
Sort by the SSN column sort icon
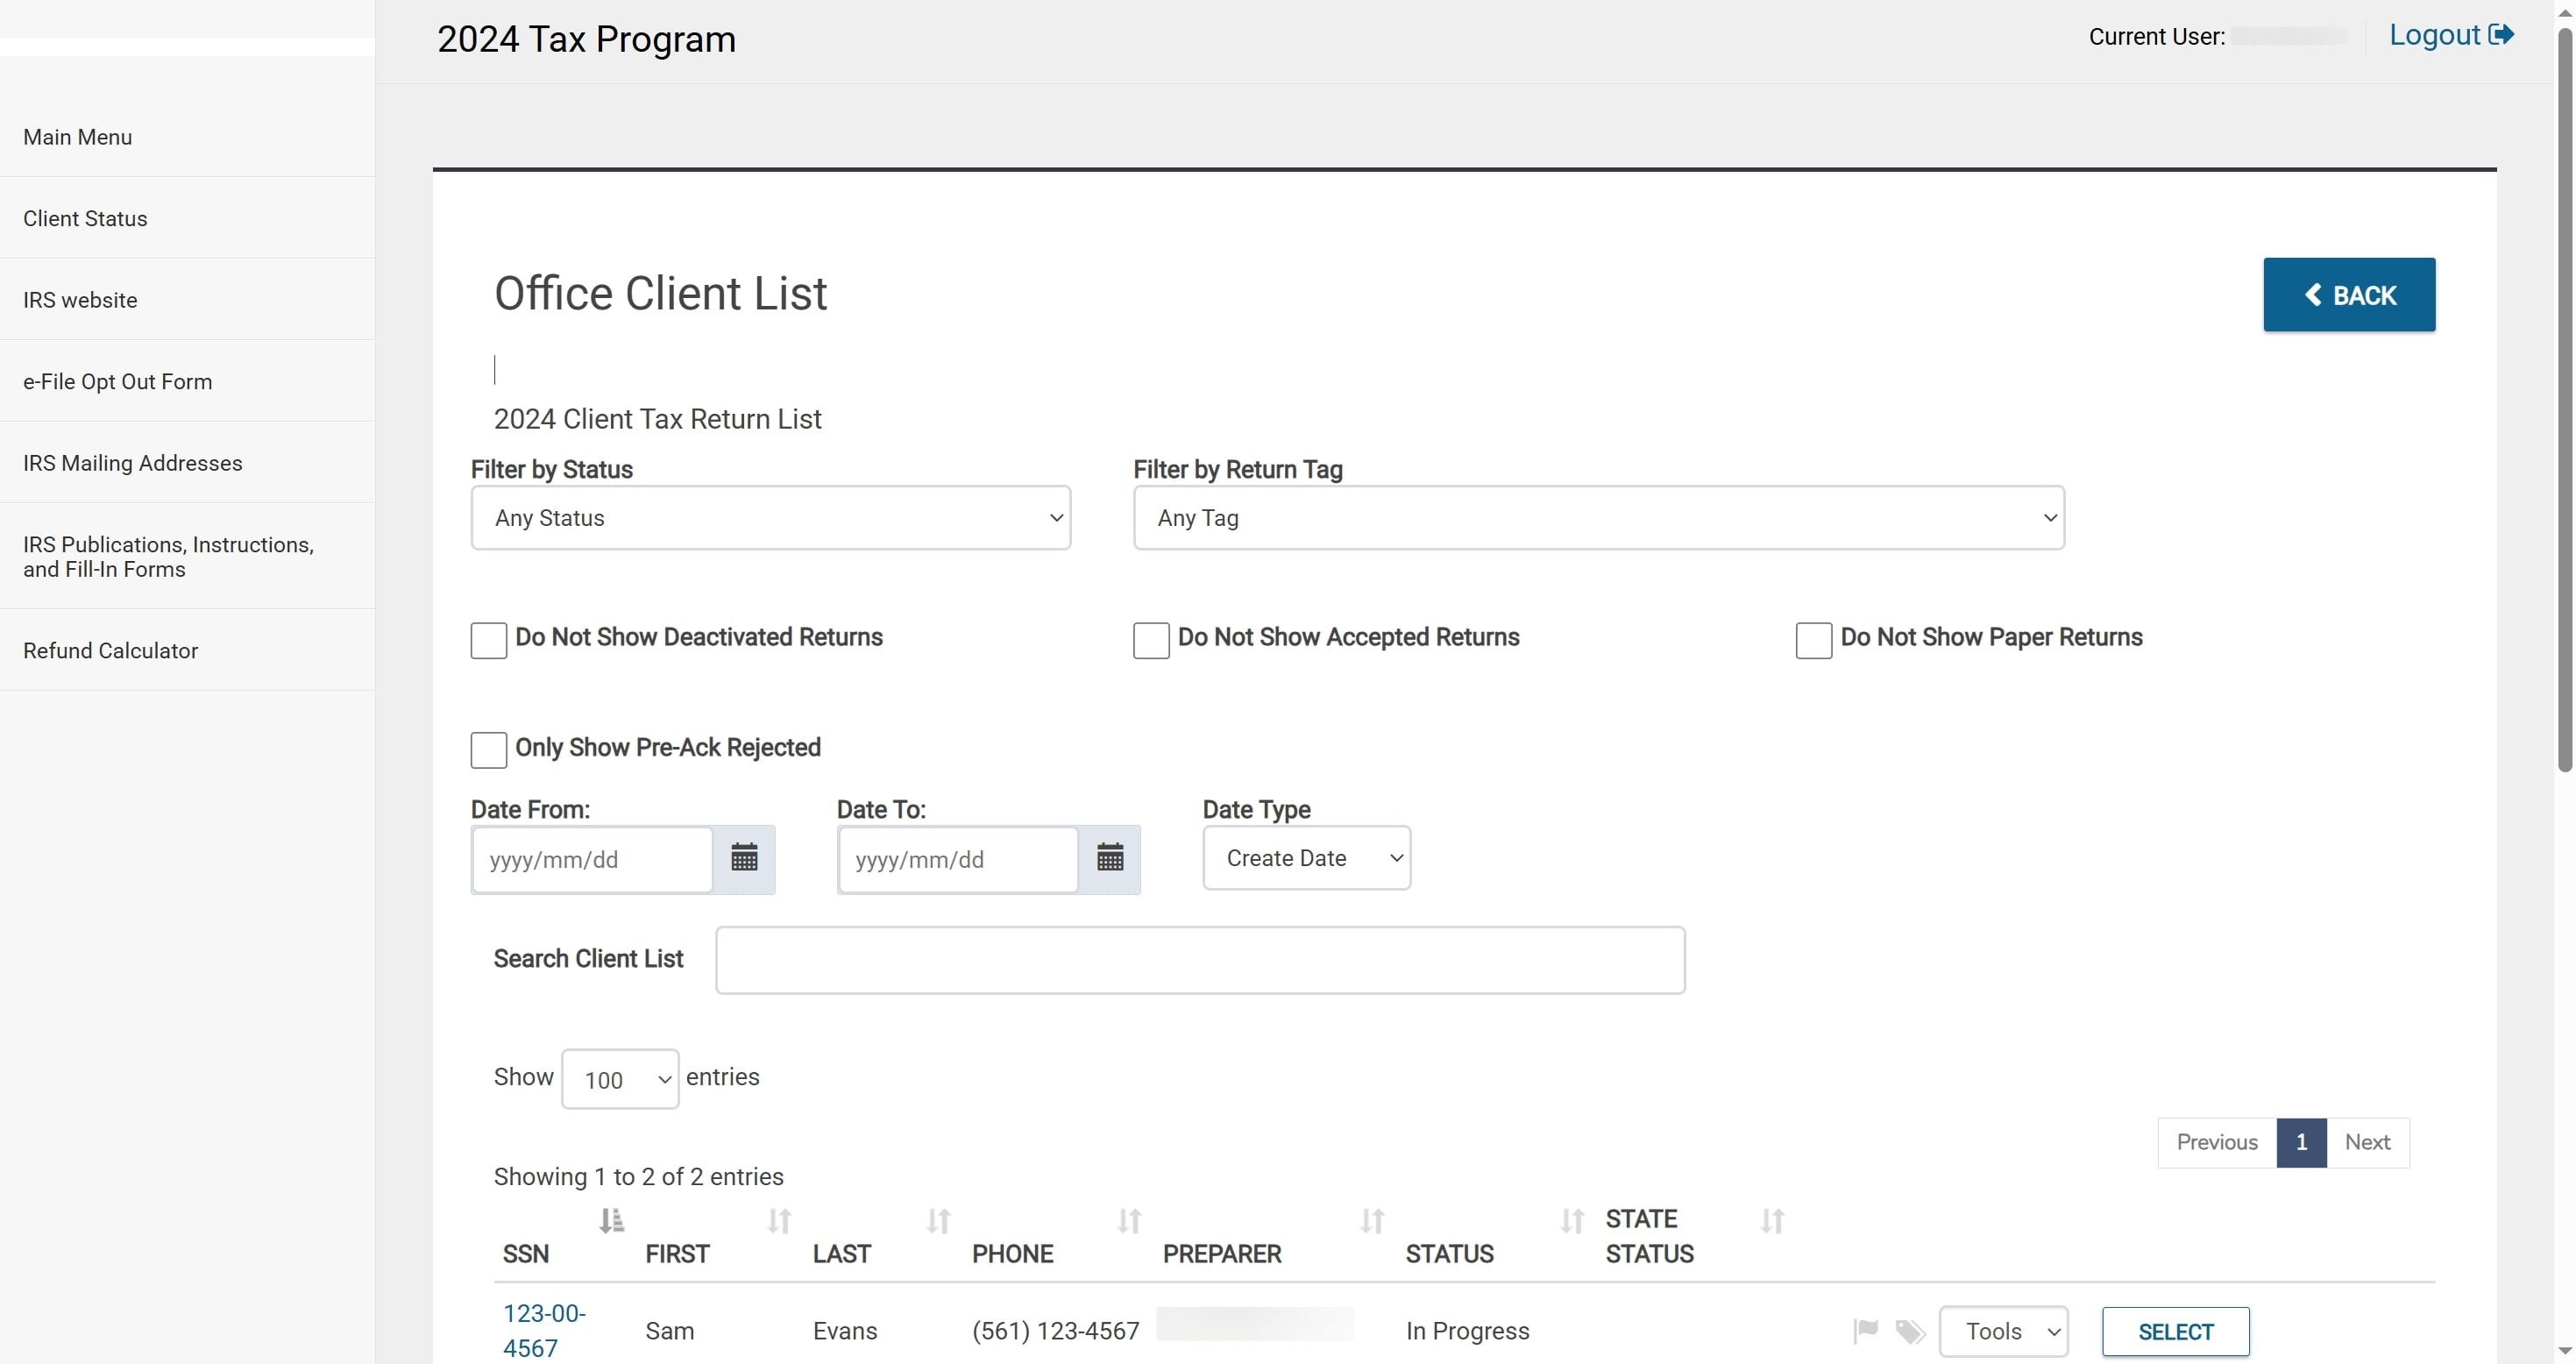pos(611,1220)
